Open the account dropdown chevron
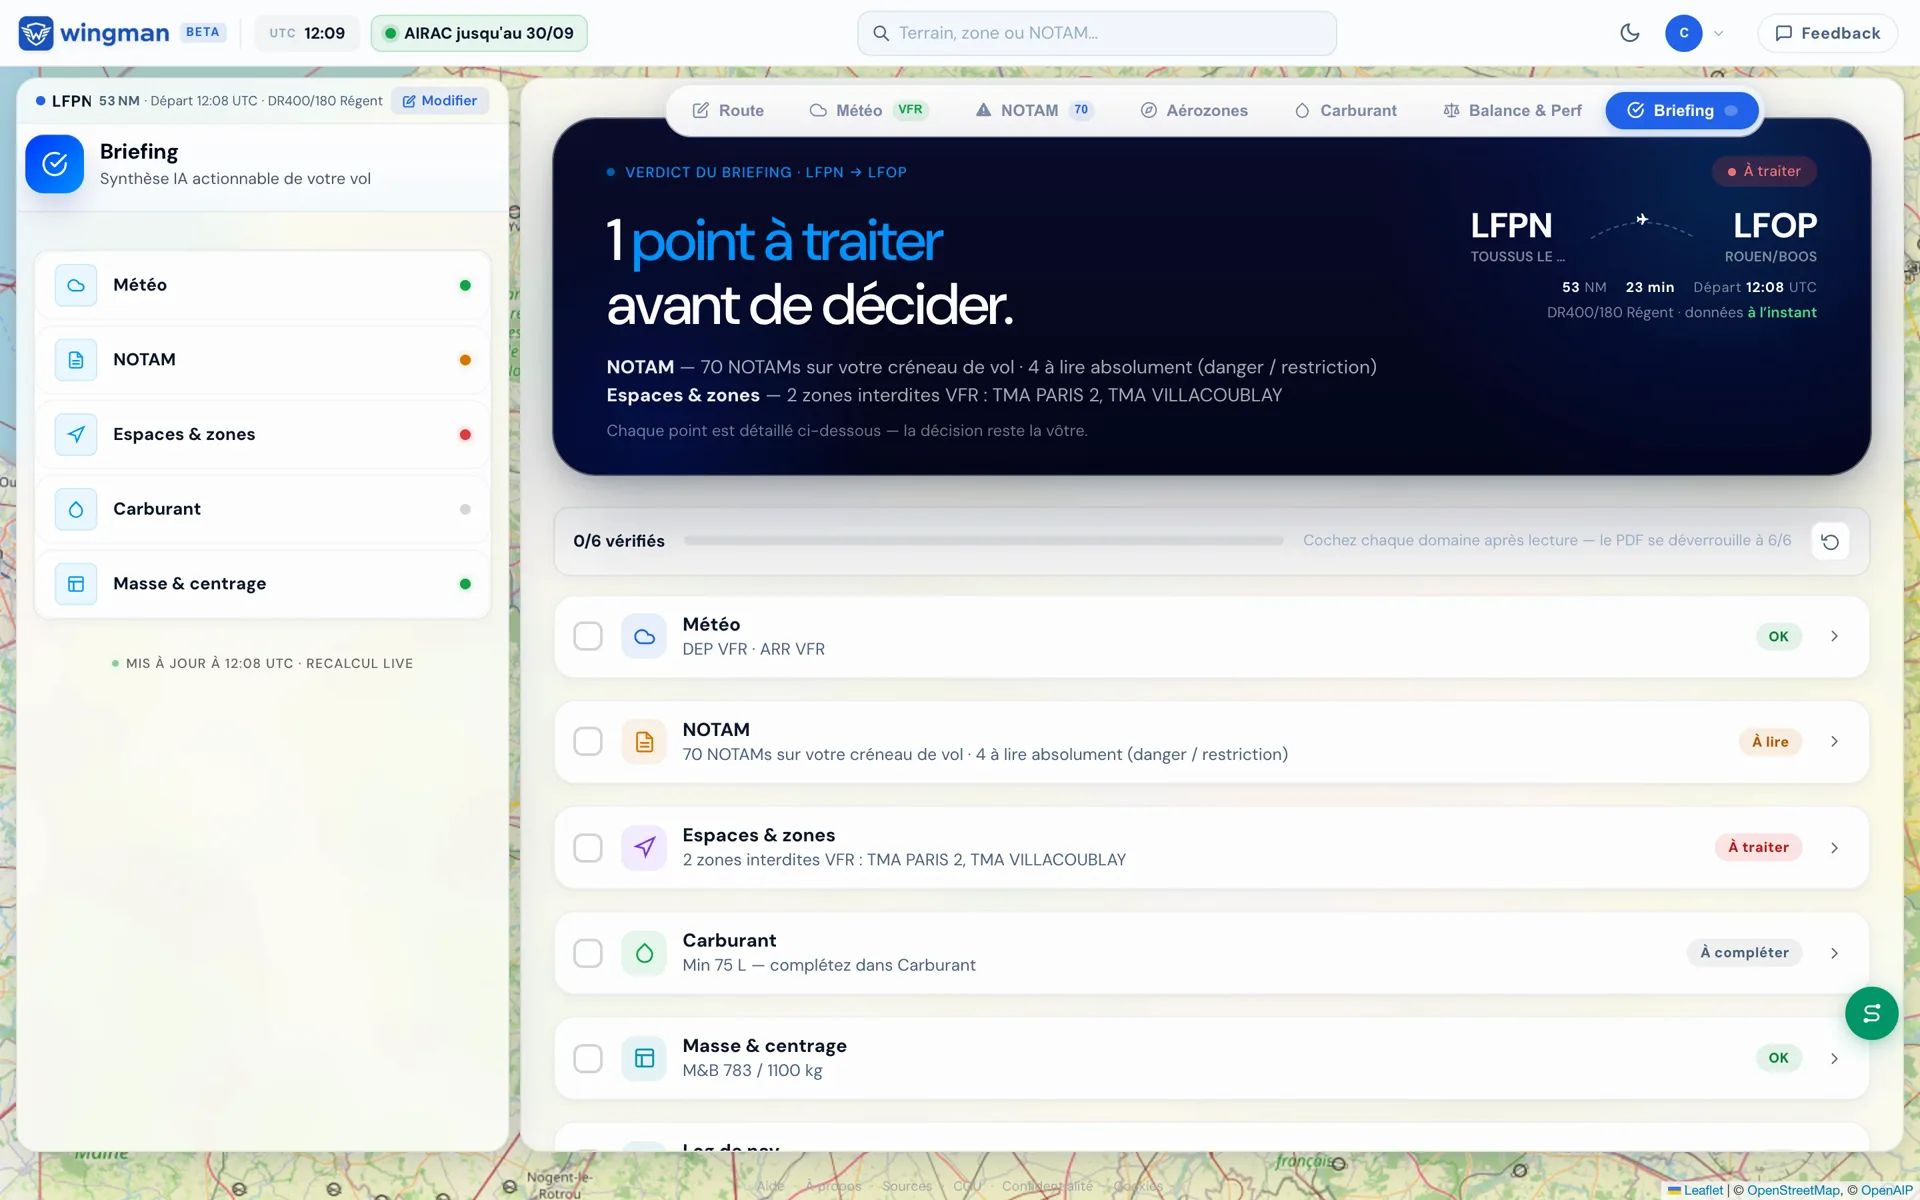 [1719, 33]
